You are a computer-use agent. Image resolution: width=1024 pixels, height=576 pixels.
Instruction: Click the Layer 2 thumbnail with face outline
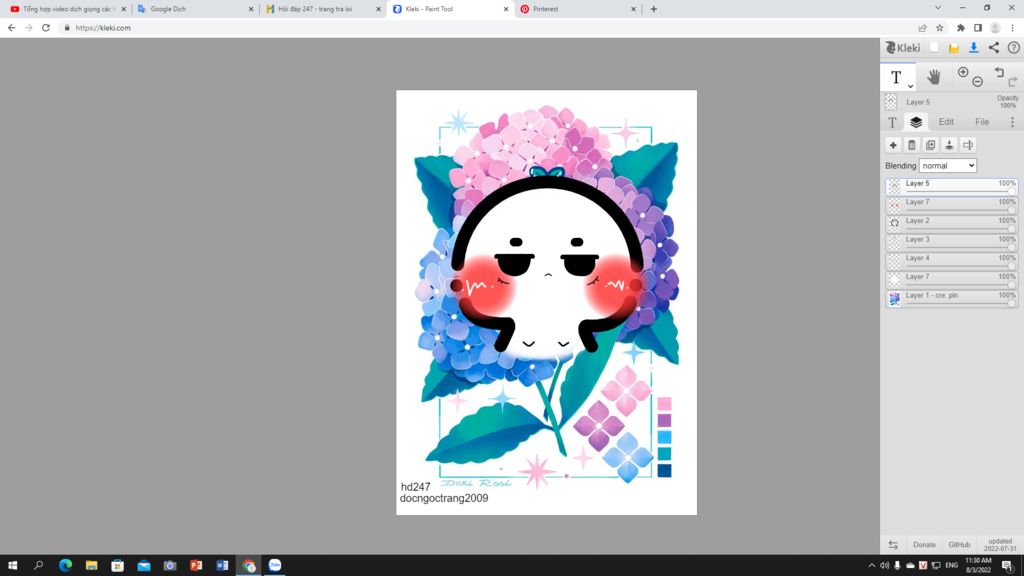click(x=894, y=223)
